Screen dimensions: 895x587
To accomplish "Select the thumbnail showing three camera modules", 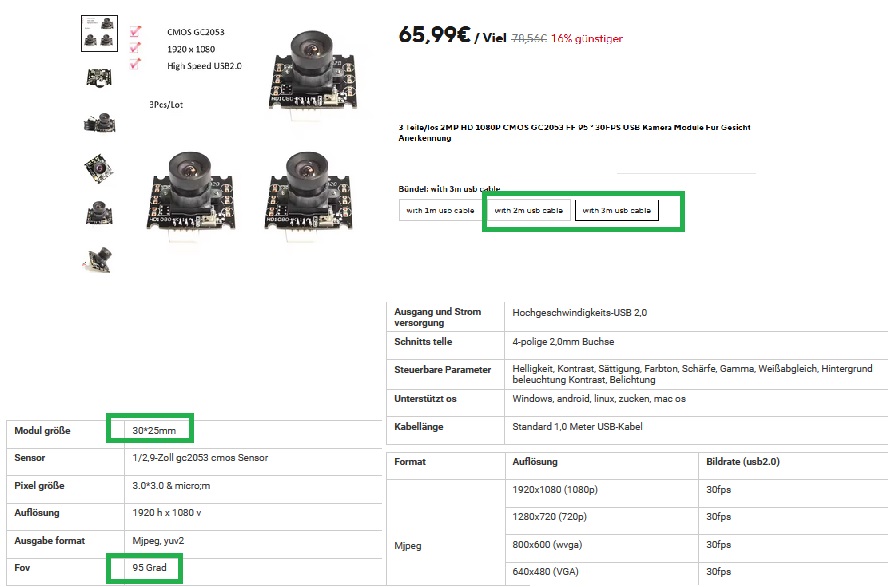I will click(x=99, y=33).
